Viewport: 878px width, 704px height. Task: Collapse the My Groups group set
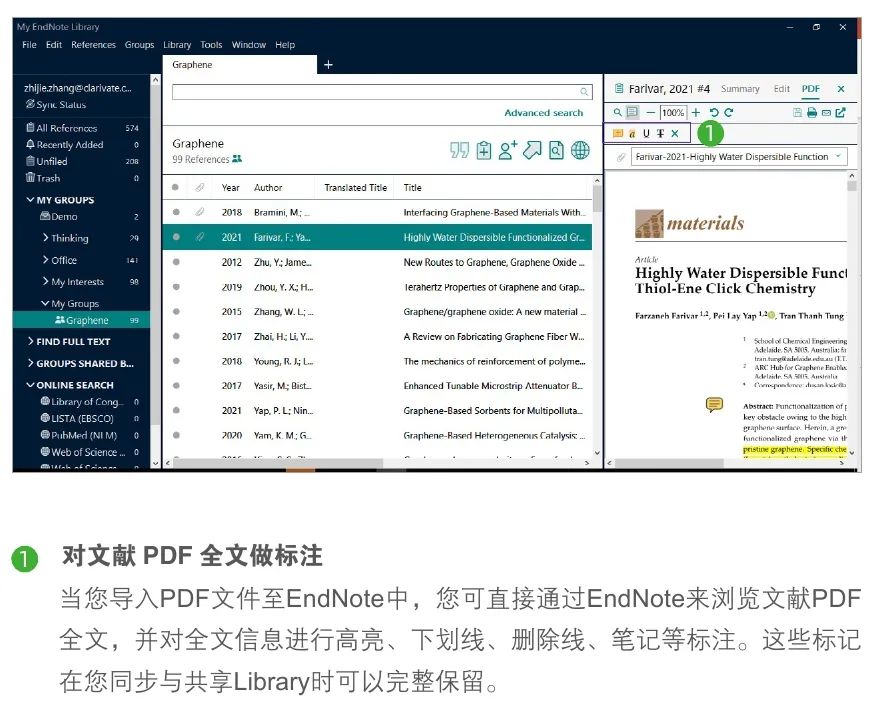tap(45, 303)
